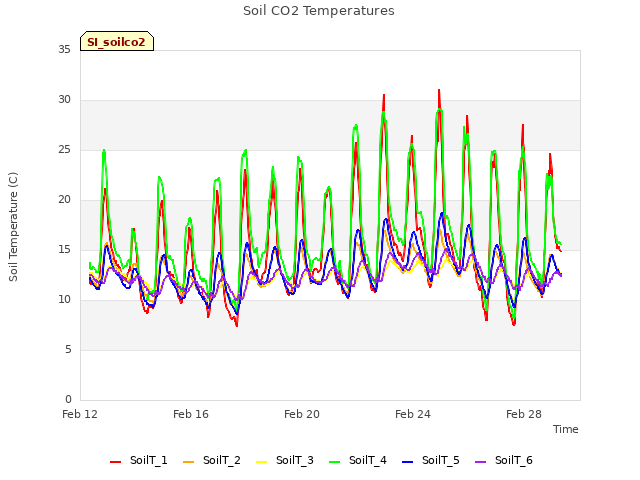Click the 35 y-axis tick label
Image resolution: width=640 pixels, height=480 pixels.
click(64, 50)
